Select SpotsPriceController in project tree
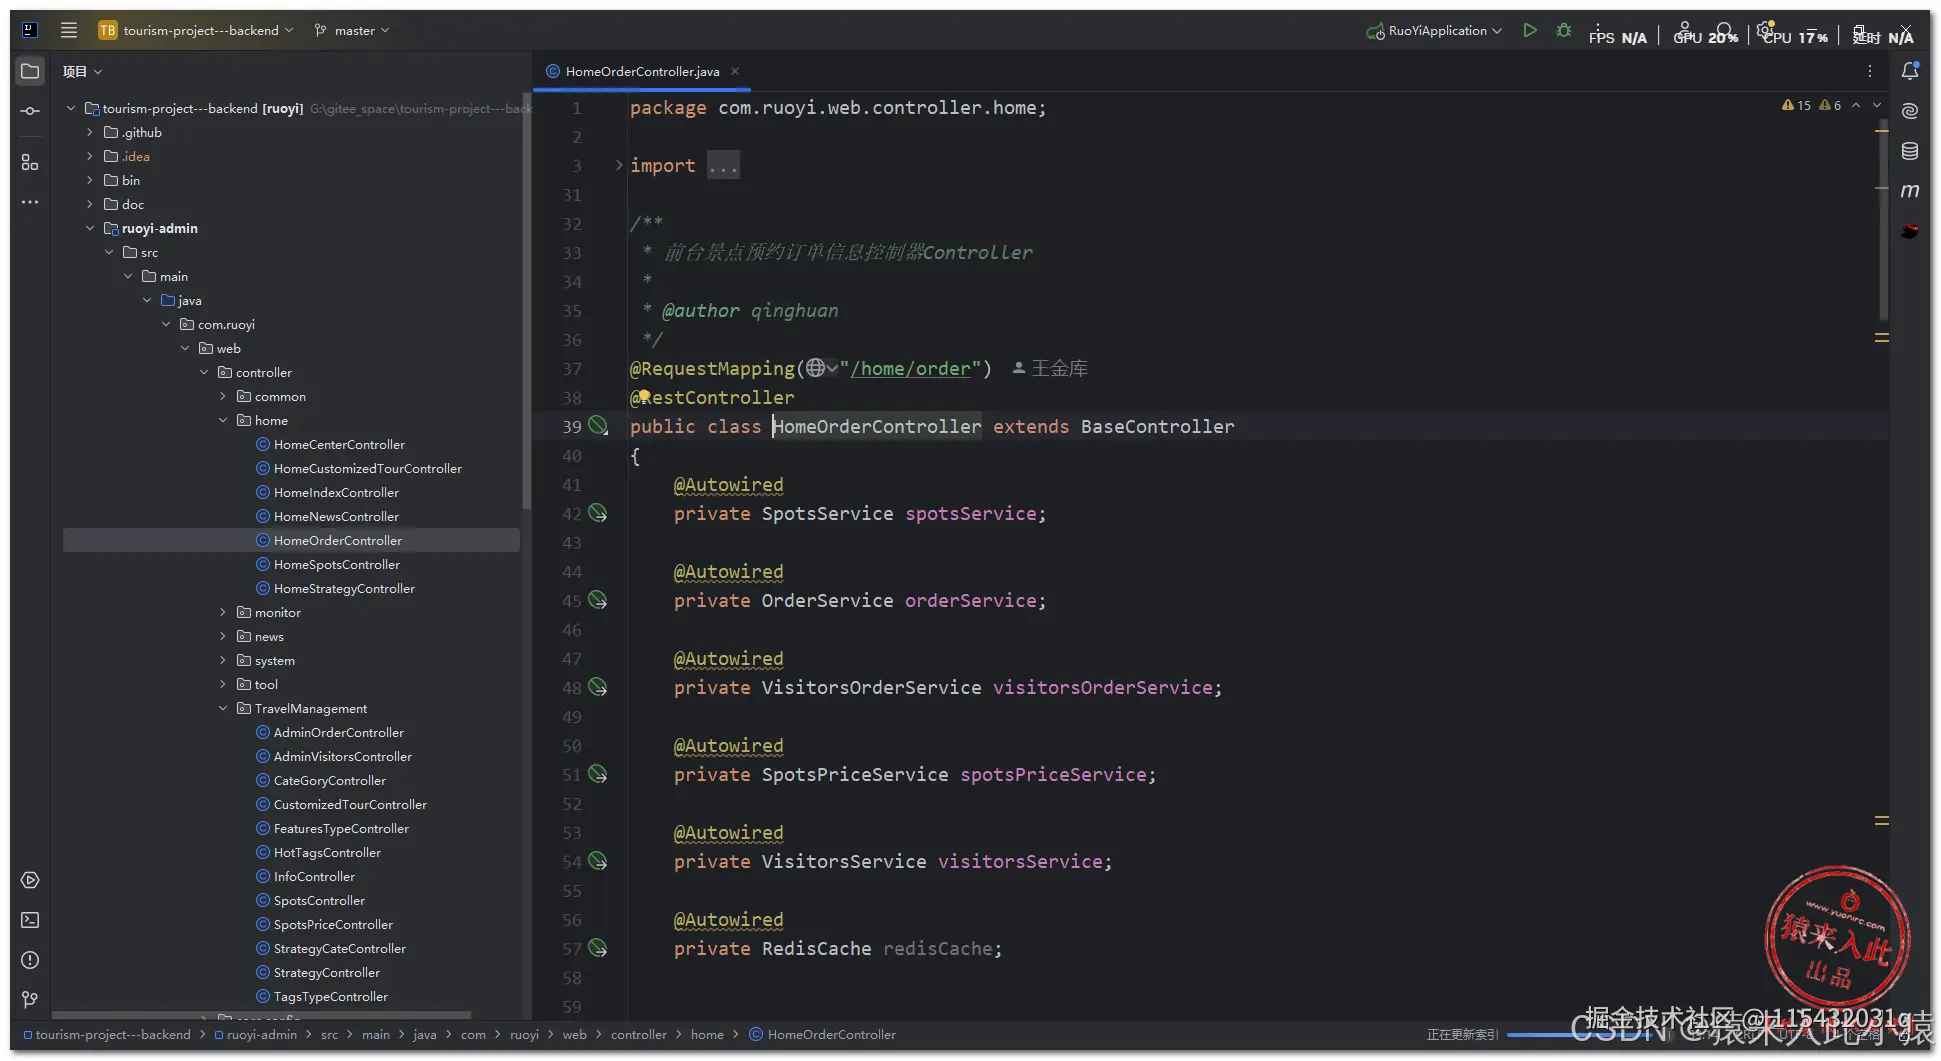 point(333,924)
